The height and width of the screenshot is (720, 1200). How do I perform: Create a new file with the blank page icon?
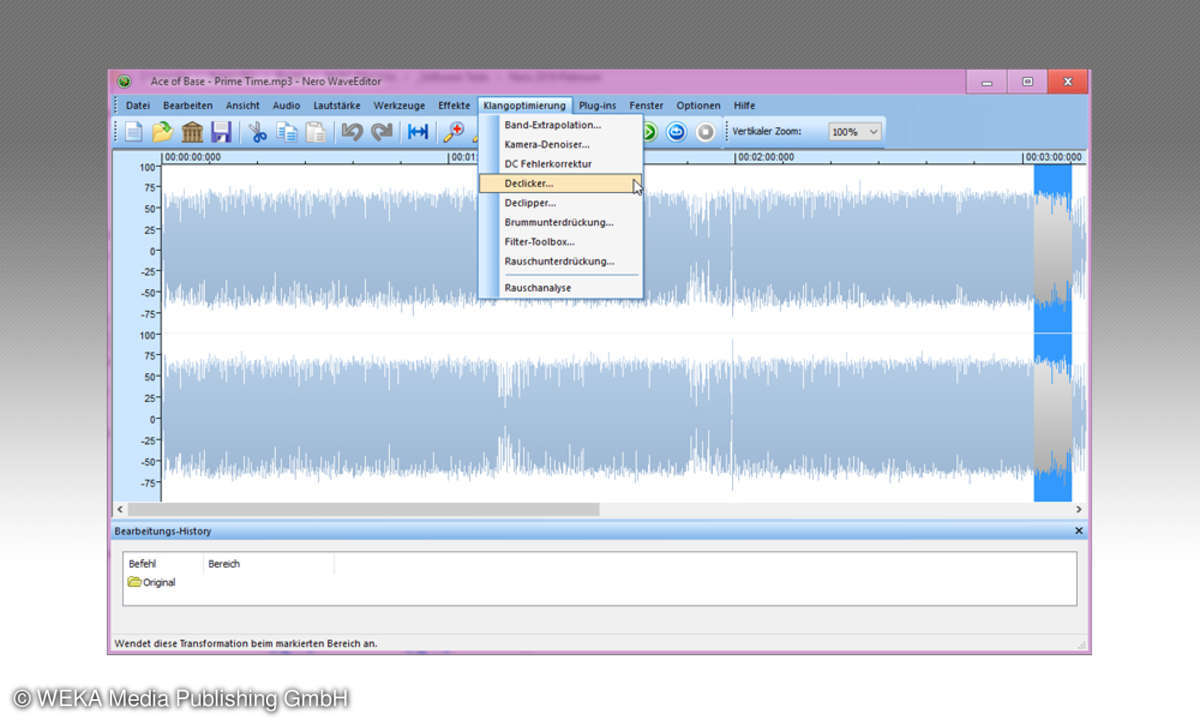click(x=133, y=131)
